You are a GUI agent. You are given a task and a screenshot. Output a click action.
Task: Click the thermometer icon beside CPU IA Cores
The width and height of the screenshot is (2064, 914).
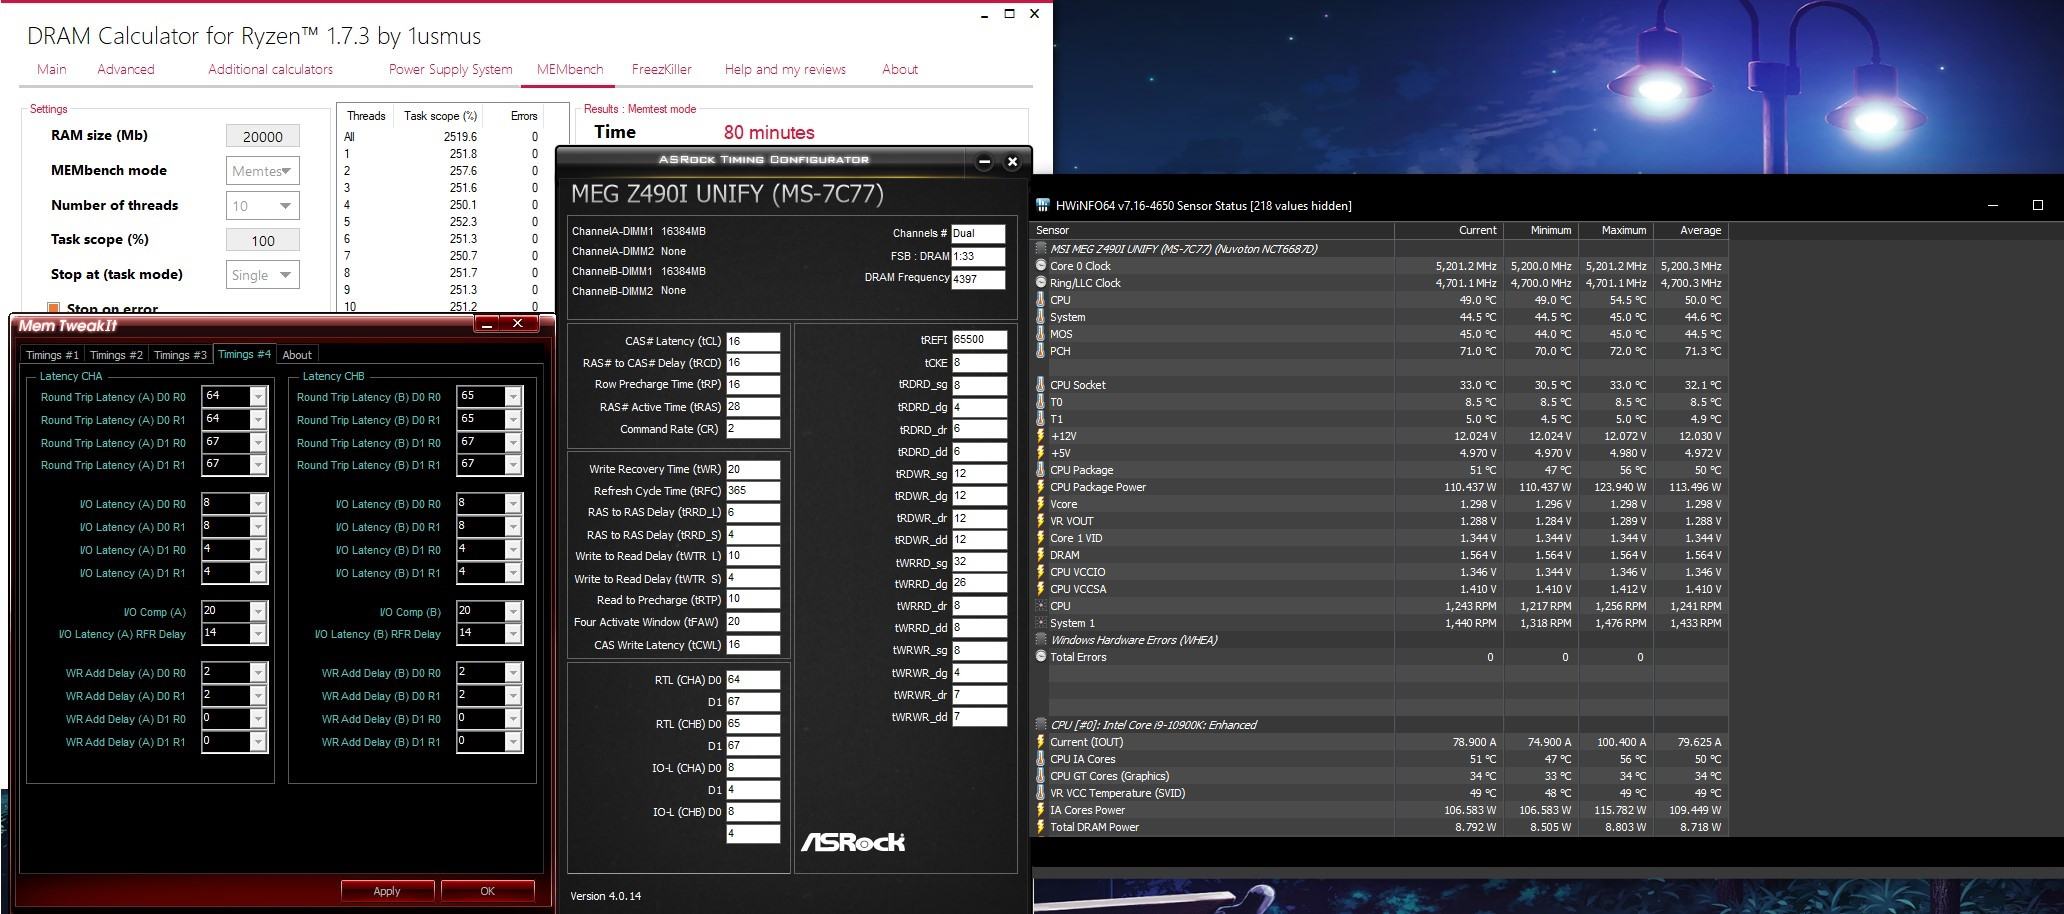(x=1041, y=759)
